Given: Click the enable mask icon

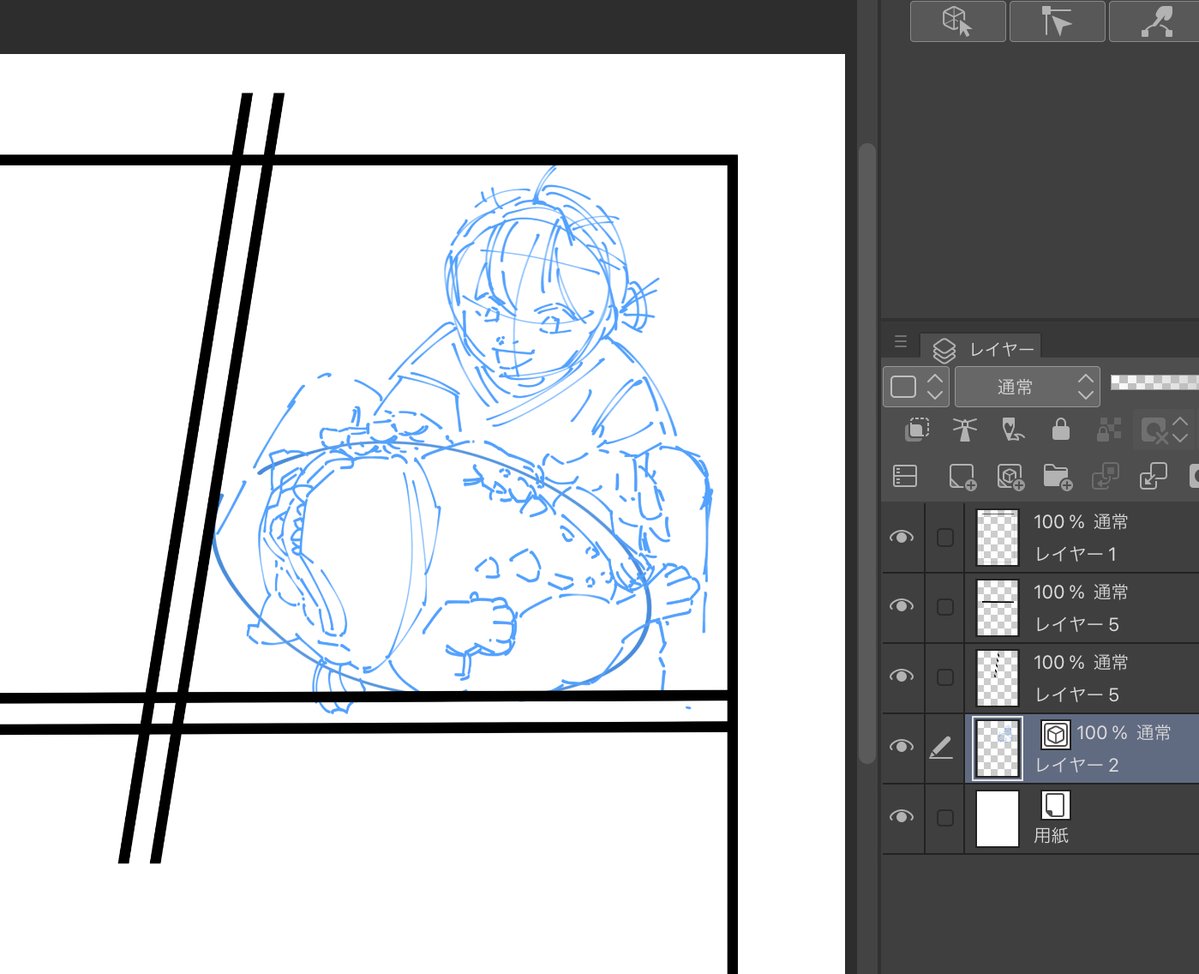Looking at the screenshot, I should click(1153, 430).
